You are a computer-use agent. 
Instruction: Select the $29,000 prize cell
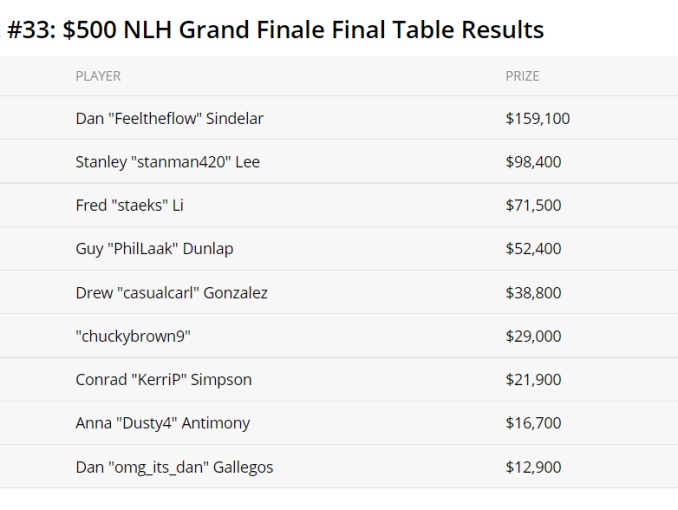[x=533, y=336]
